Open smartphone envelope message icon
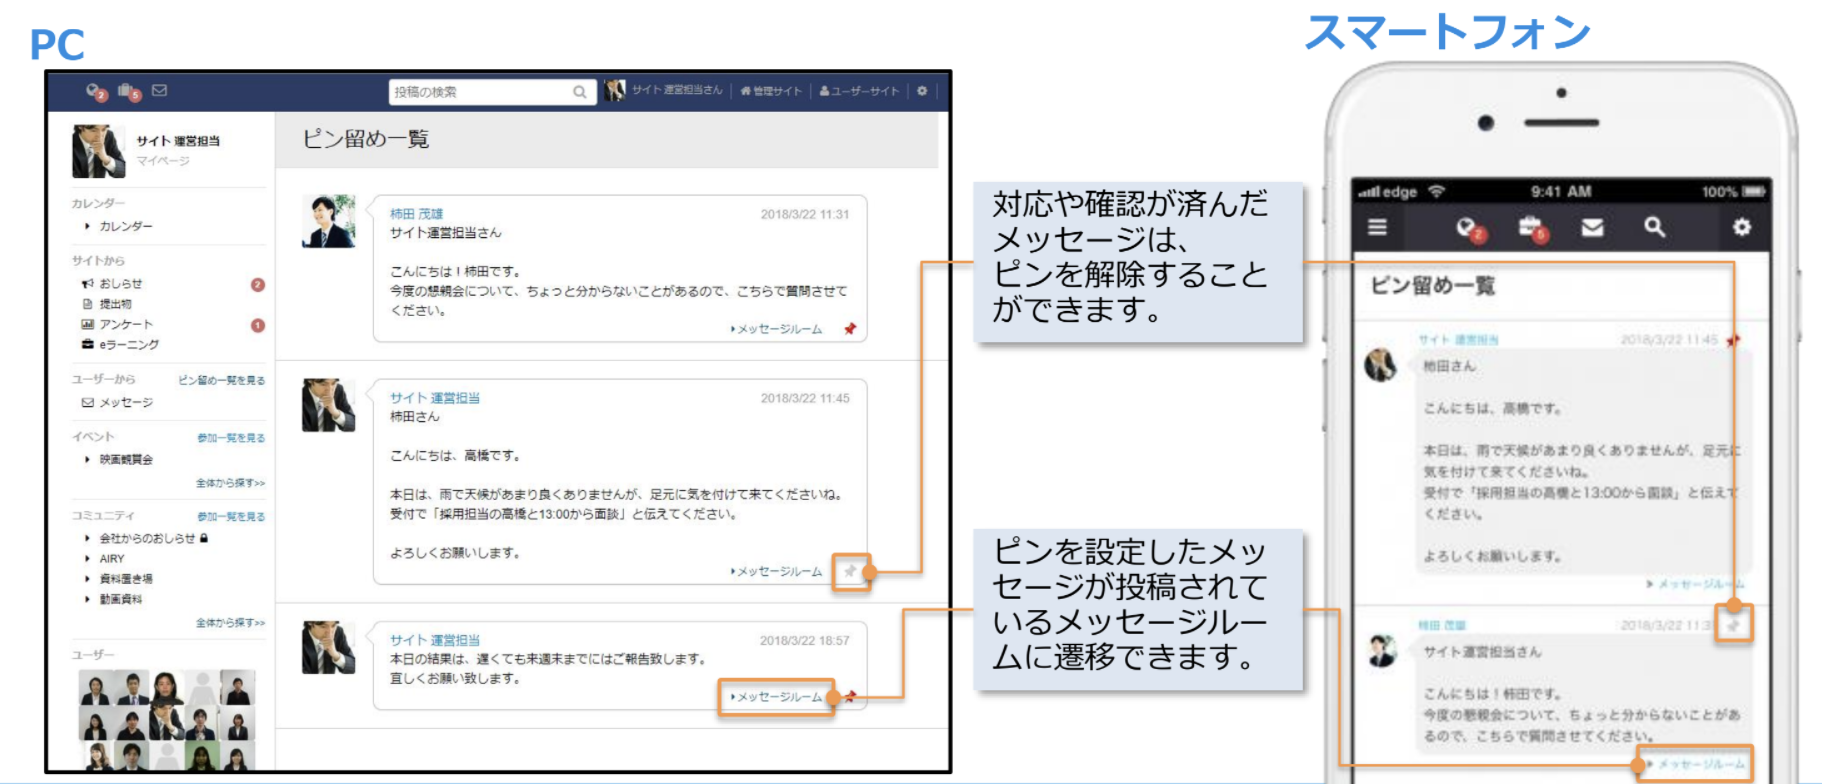The width and height of the screenshot is (1822, 784). [x=1592, y=228]
